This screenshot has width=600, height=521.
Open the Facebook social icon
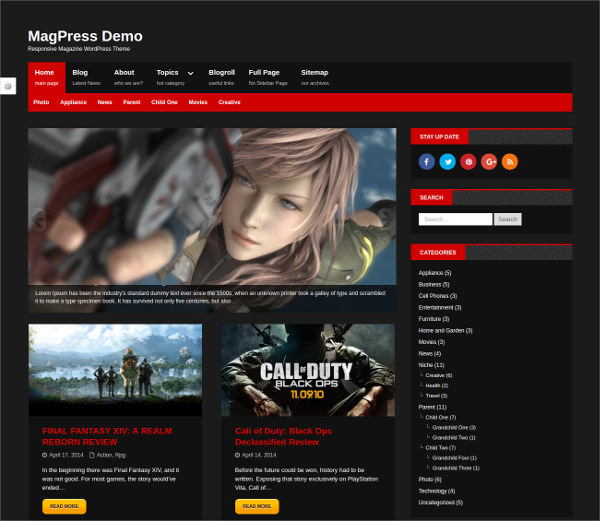point(427,162)
